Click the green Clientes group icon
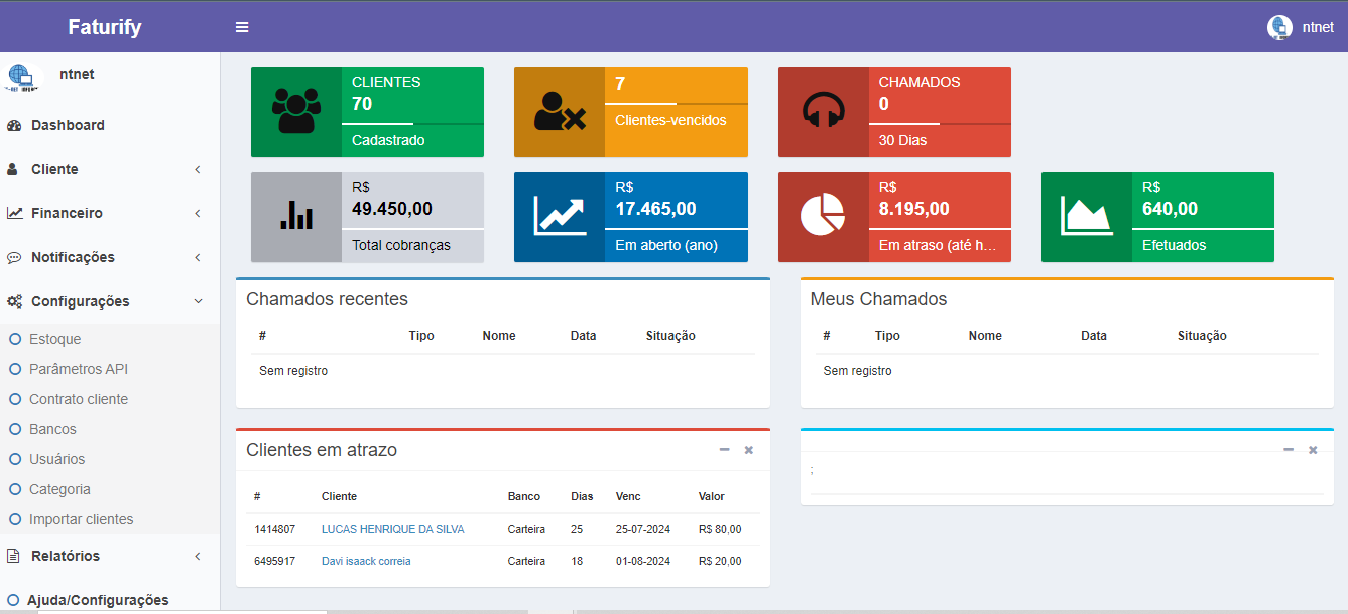Image resolution: width=1348 pixels, height=614 pixels. click(296, 112)
